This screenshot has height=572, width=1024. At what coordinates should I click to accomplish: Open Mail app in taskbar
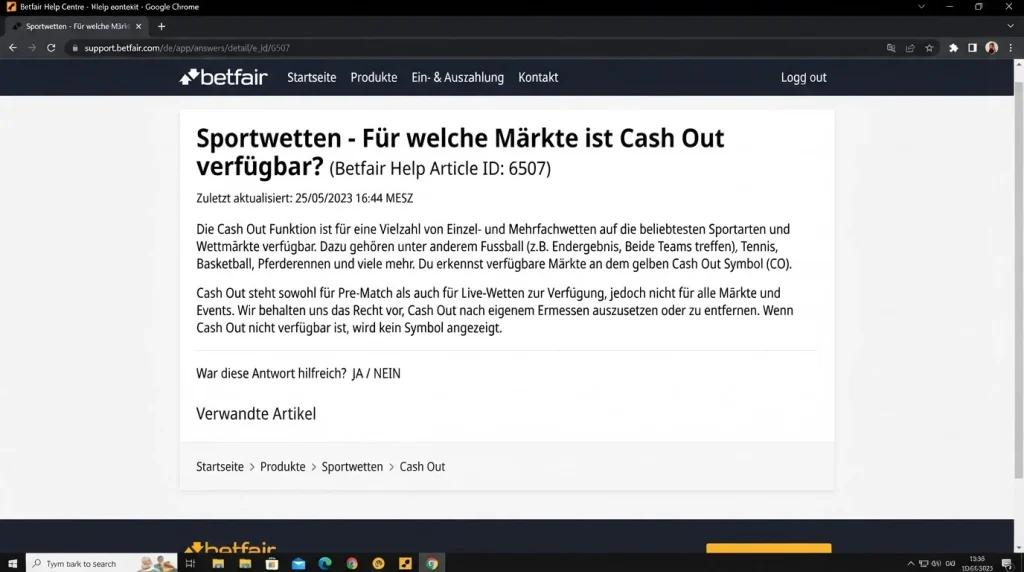(x=298, y=563)
